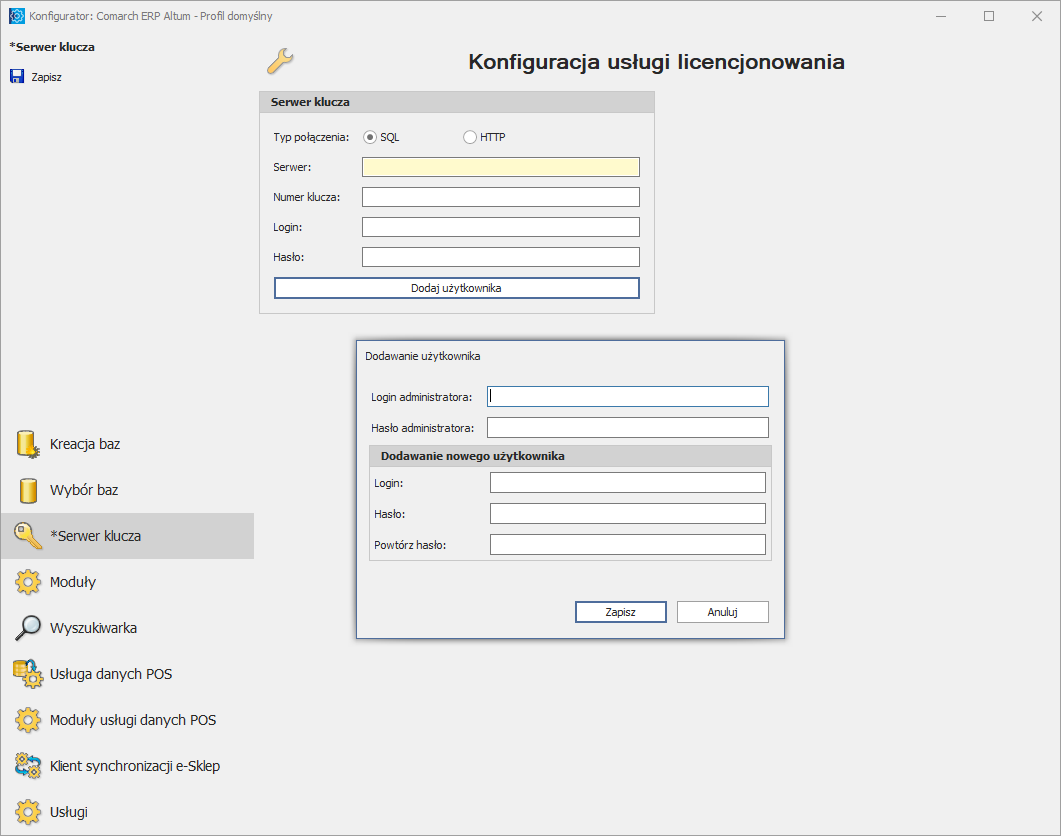The height and width of the screenshot is (836, 1061).
Task: Focus the Login field under Serwer klucza
Action: [x=501, y=227]
